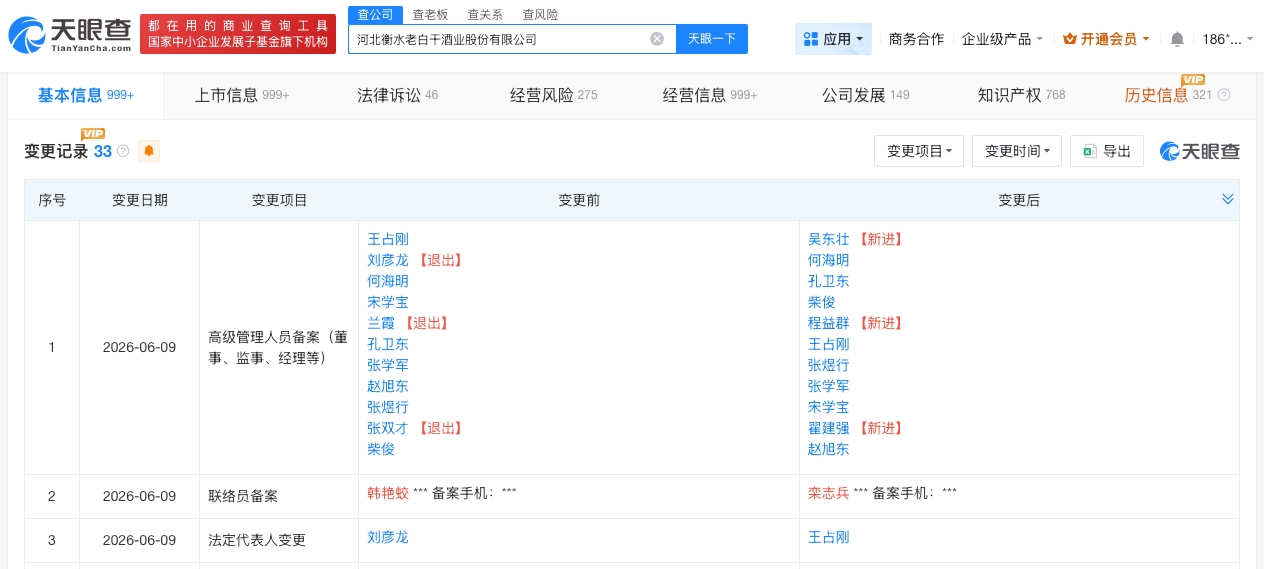The image size is (1264, 569).
Task: Switch to 经营信息 tab
Action: pos(710,95)
